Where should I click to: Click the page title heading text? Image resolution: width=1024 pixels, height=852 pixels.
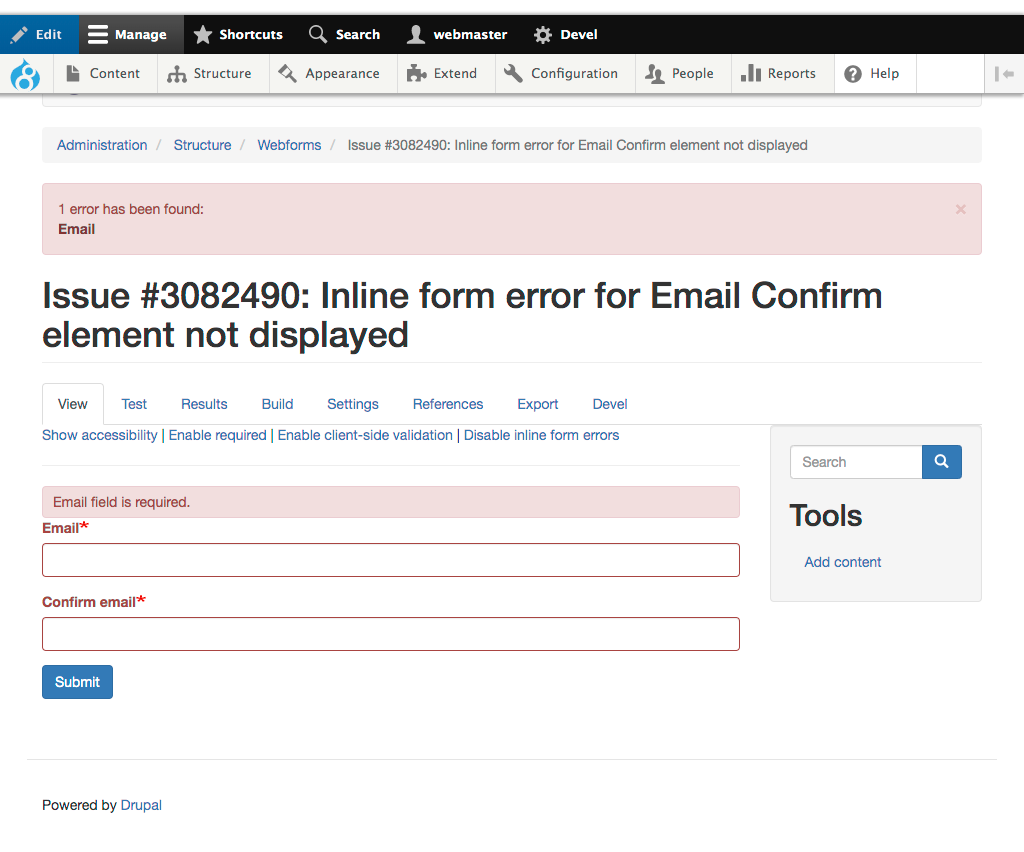click(x=462, y=315)
